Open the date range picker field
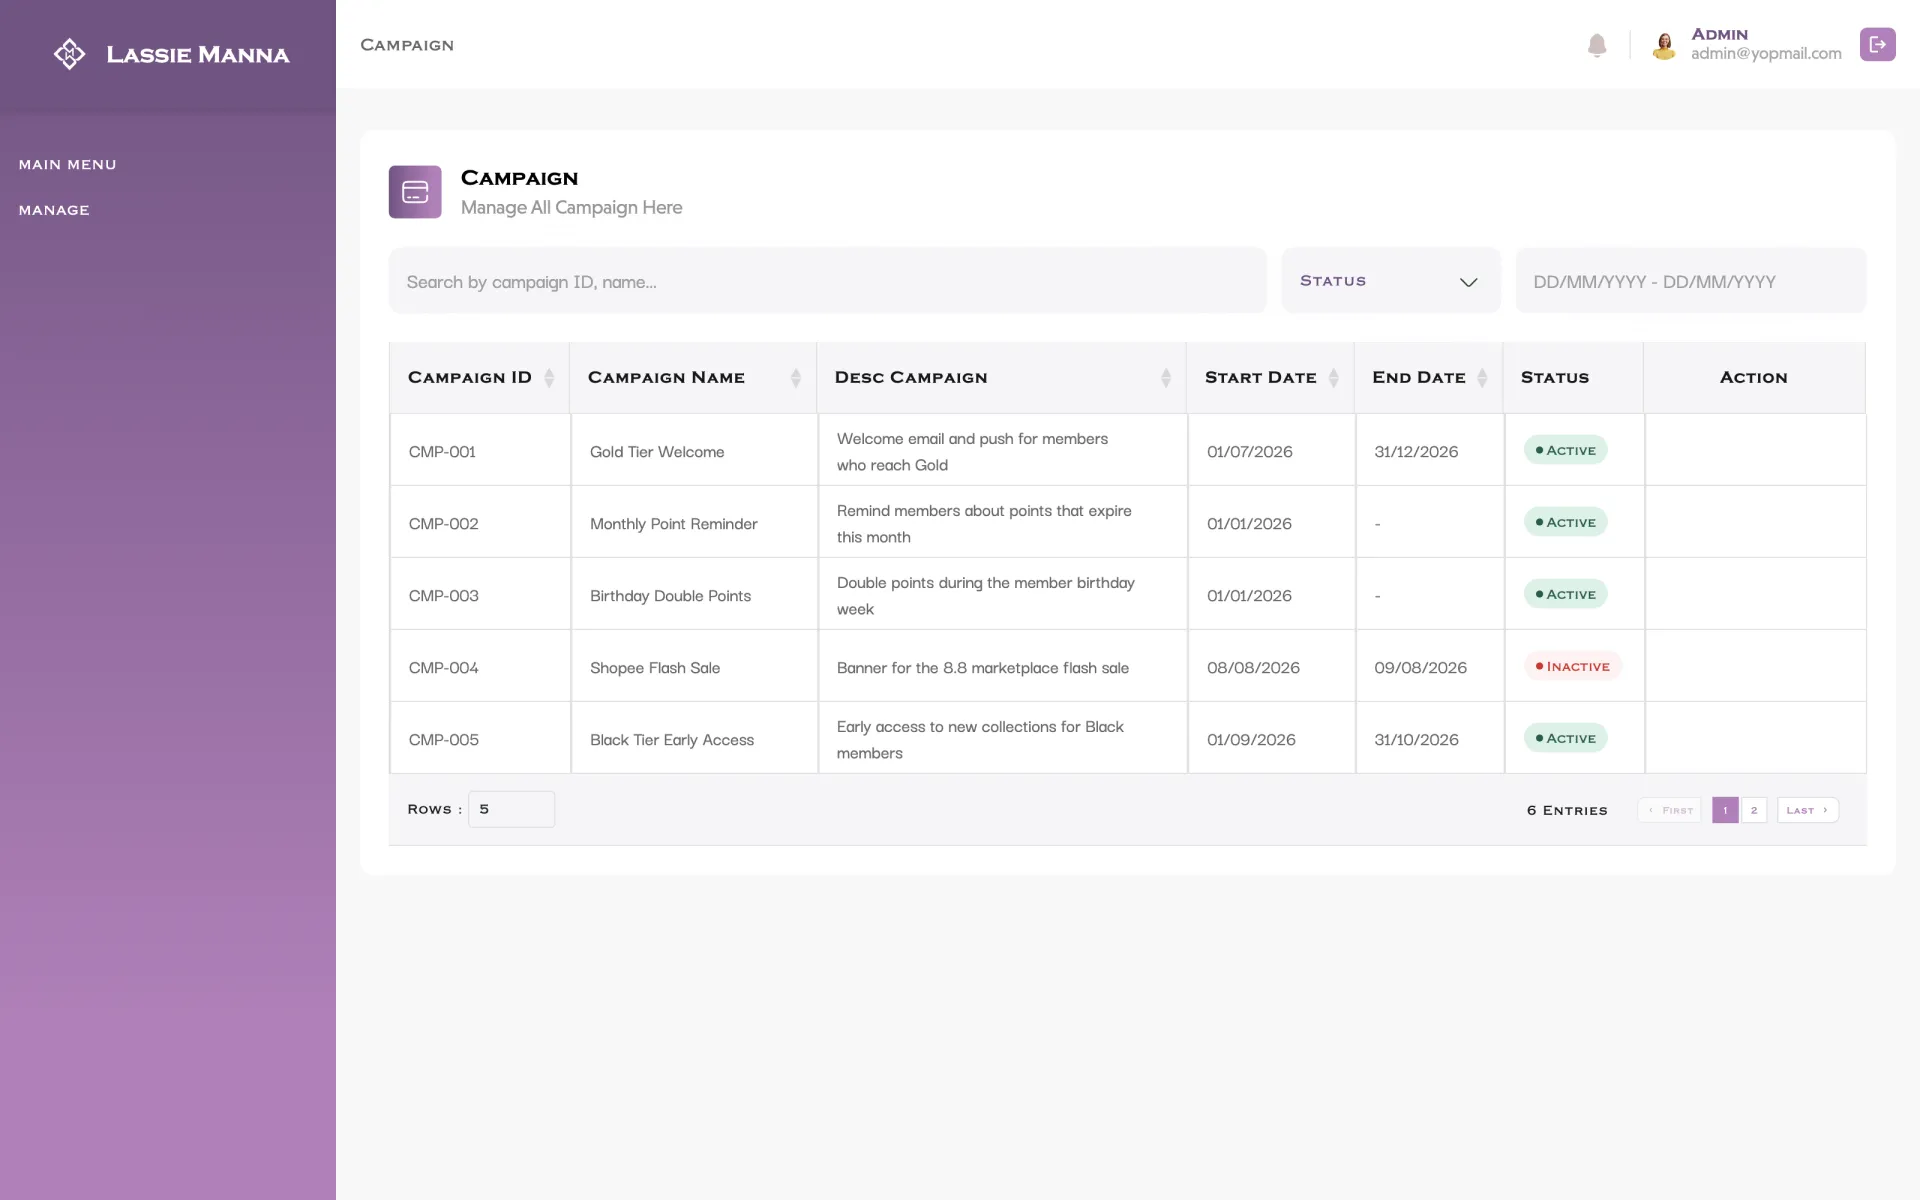 point(1690,281)
